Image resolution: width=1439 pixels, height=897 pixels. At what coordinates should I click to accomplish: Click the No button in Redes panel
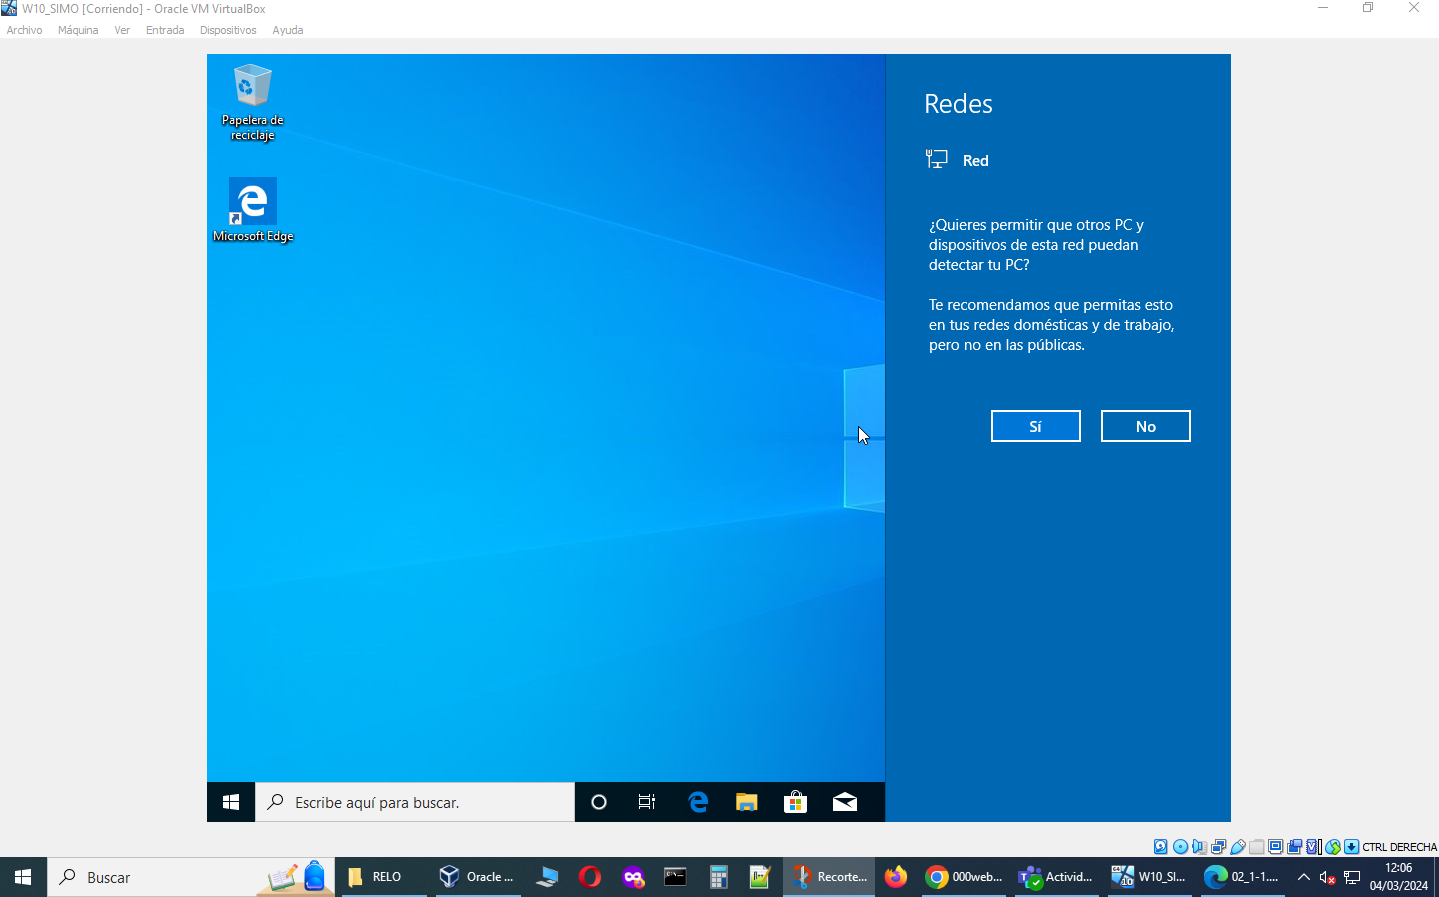click(1145, 426)
